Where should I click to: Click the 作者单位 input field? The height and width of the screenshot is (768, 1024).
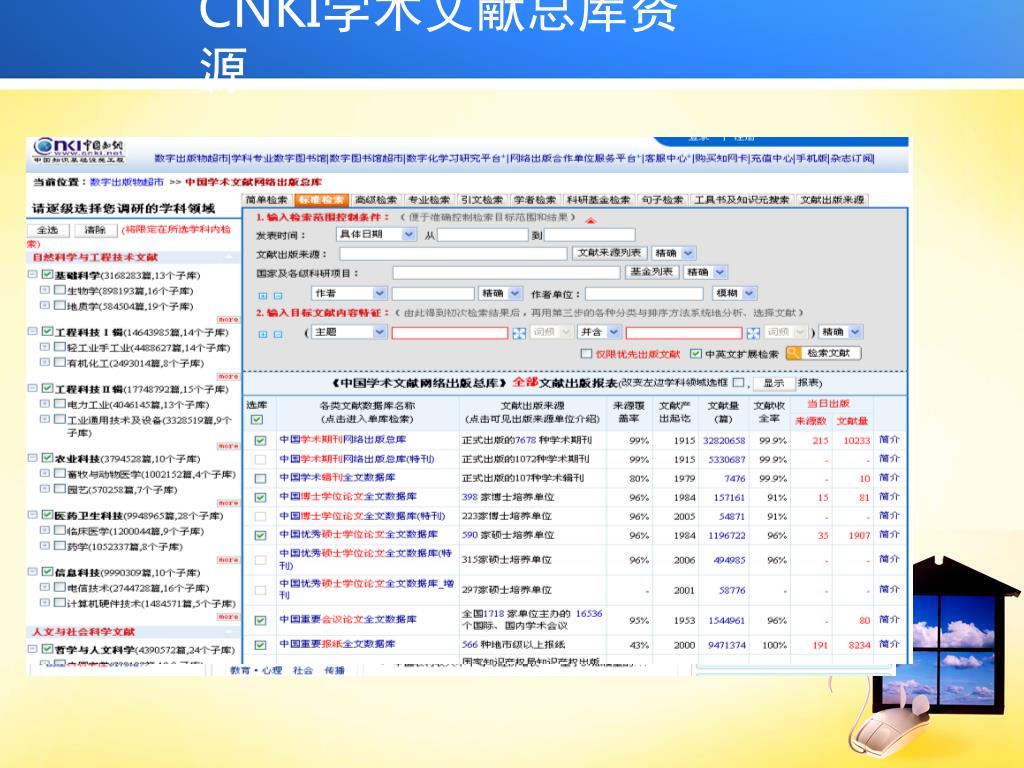[x=645, y=294]
